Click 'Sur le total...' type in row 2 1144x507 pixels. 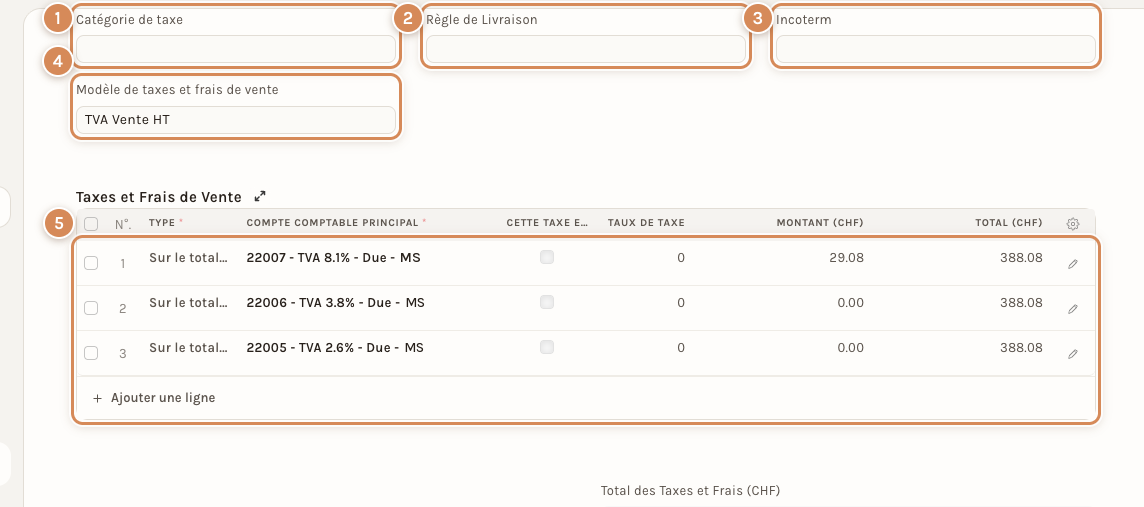coord(188,303)
